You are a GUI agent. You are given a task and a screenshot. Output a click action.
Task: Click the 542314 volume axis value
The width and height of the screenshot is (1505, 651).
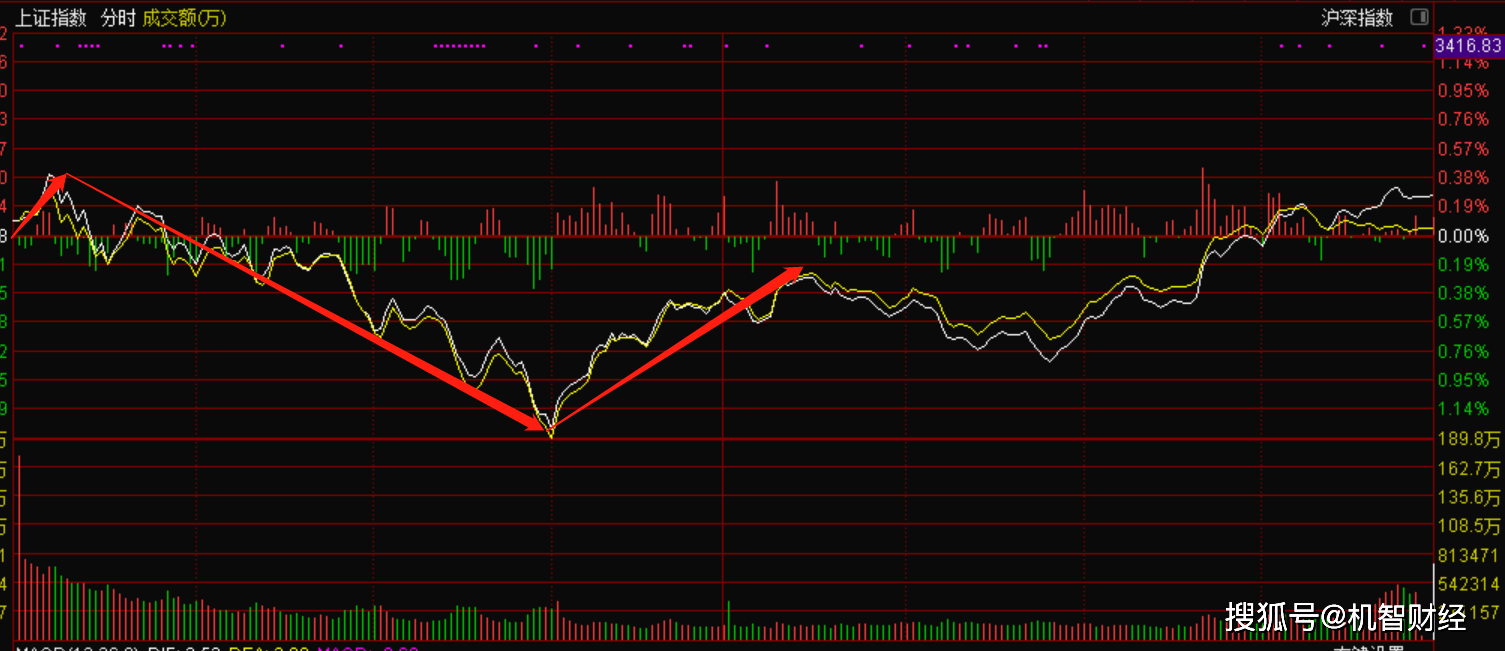[x=1469, y=584]
